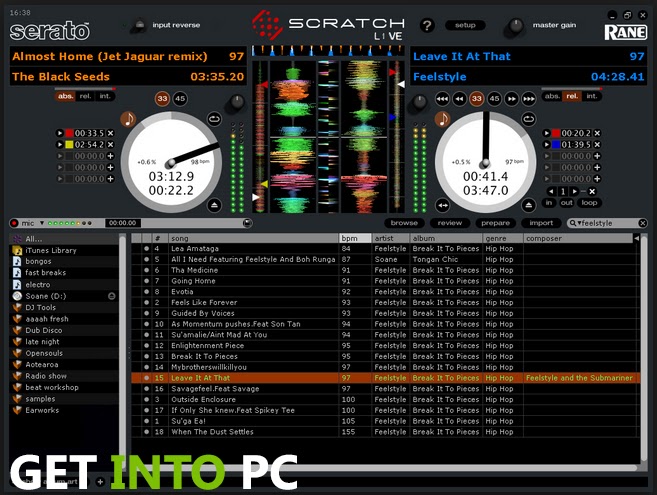Viewport: 657px width, 495px height.
Task: Add a cue in left deck's third slot
Action: [110, 156]
